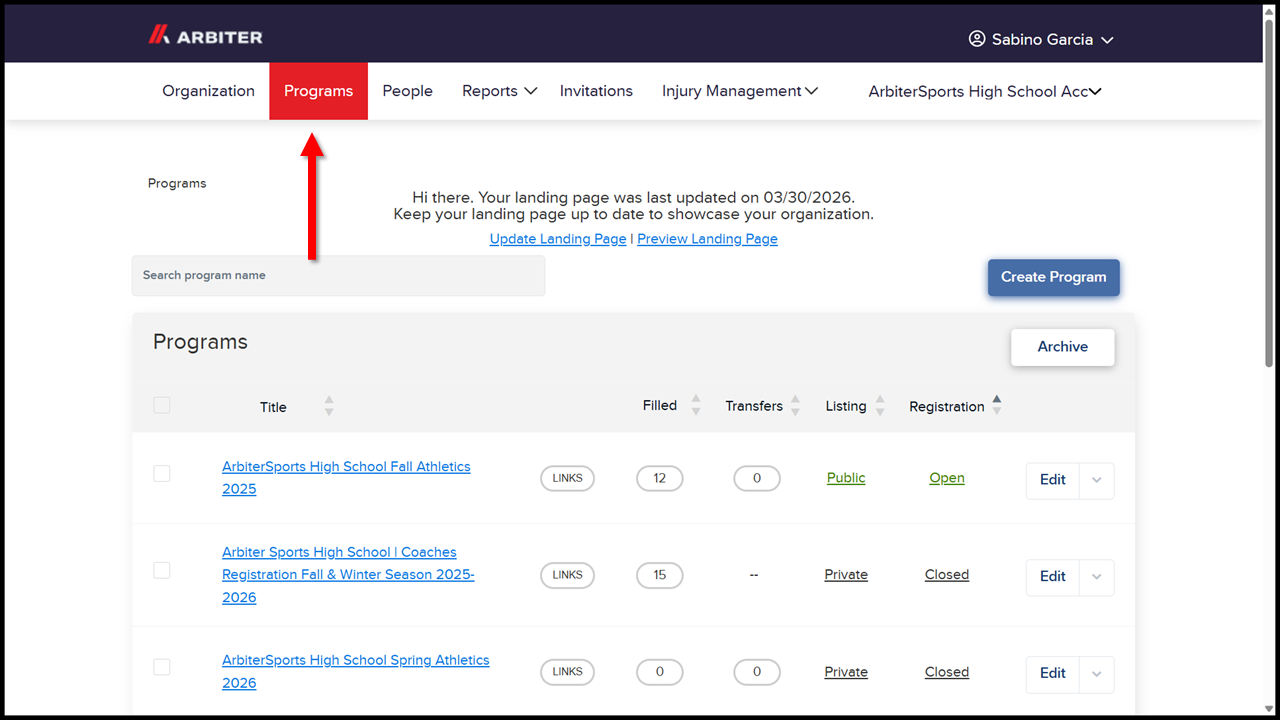Click the Programs breadcrumb text
The width and height of the screenshot is (1280, 720).
(x=177, y=184)
